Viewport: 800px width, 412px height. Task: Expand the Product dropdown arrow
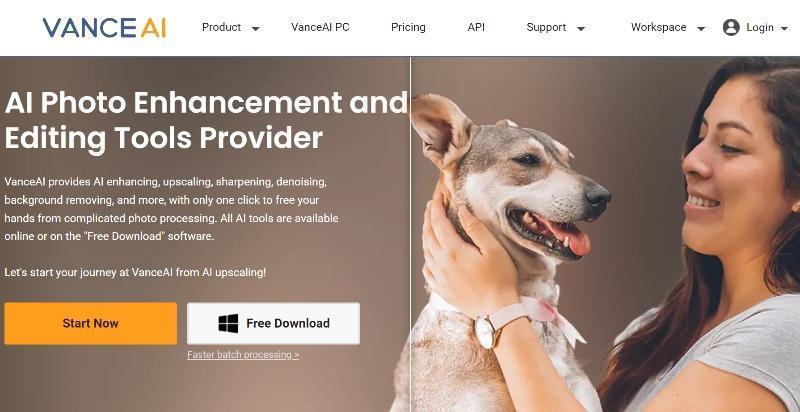tap(256, 29)
